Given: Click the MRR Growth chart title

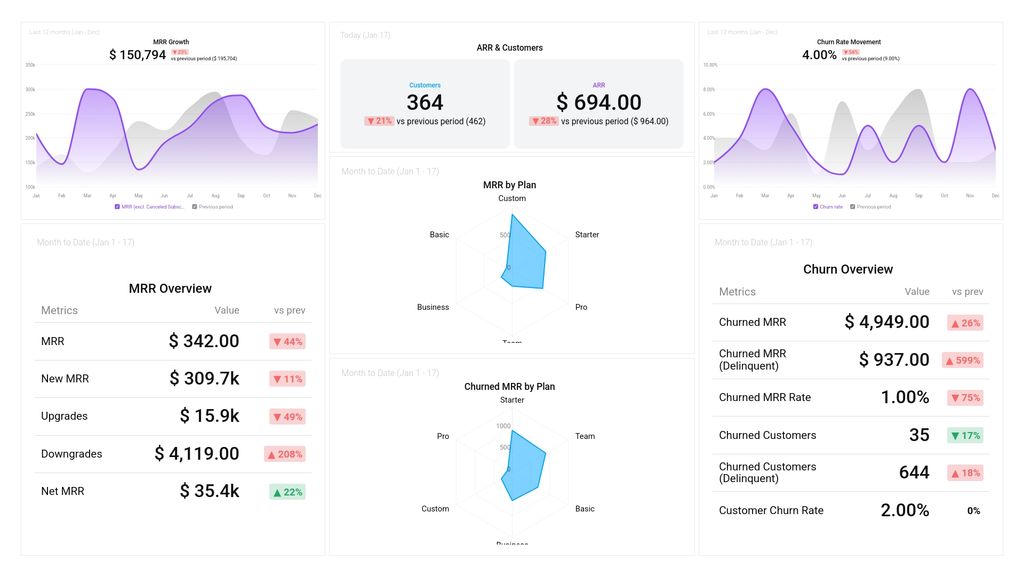Looking at the screenshot, I should click(x=171, y=42).
